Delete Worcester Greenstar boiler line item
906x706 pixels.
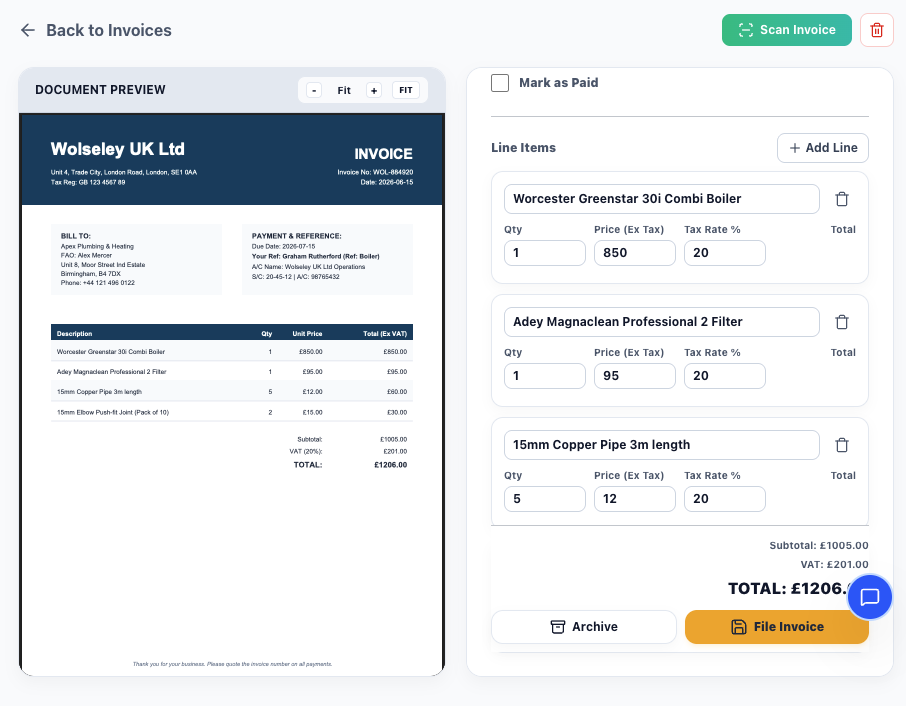click(x=842, y=199)
